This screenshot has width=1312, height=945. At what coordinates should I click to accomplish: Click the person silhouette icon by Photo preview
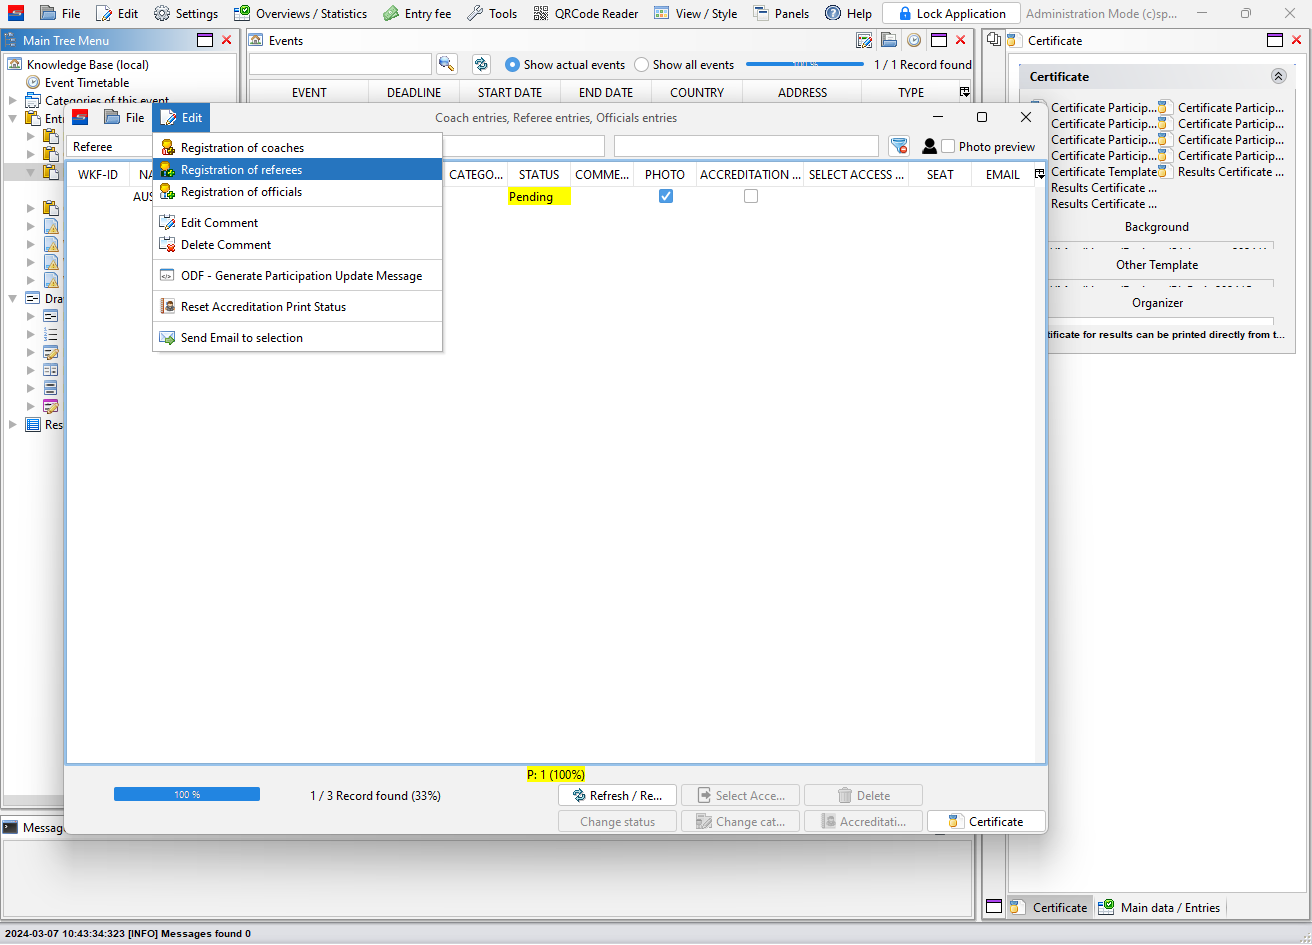[929, 146]
